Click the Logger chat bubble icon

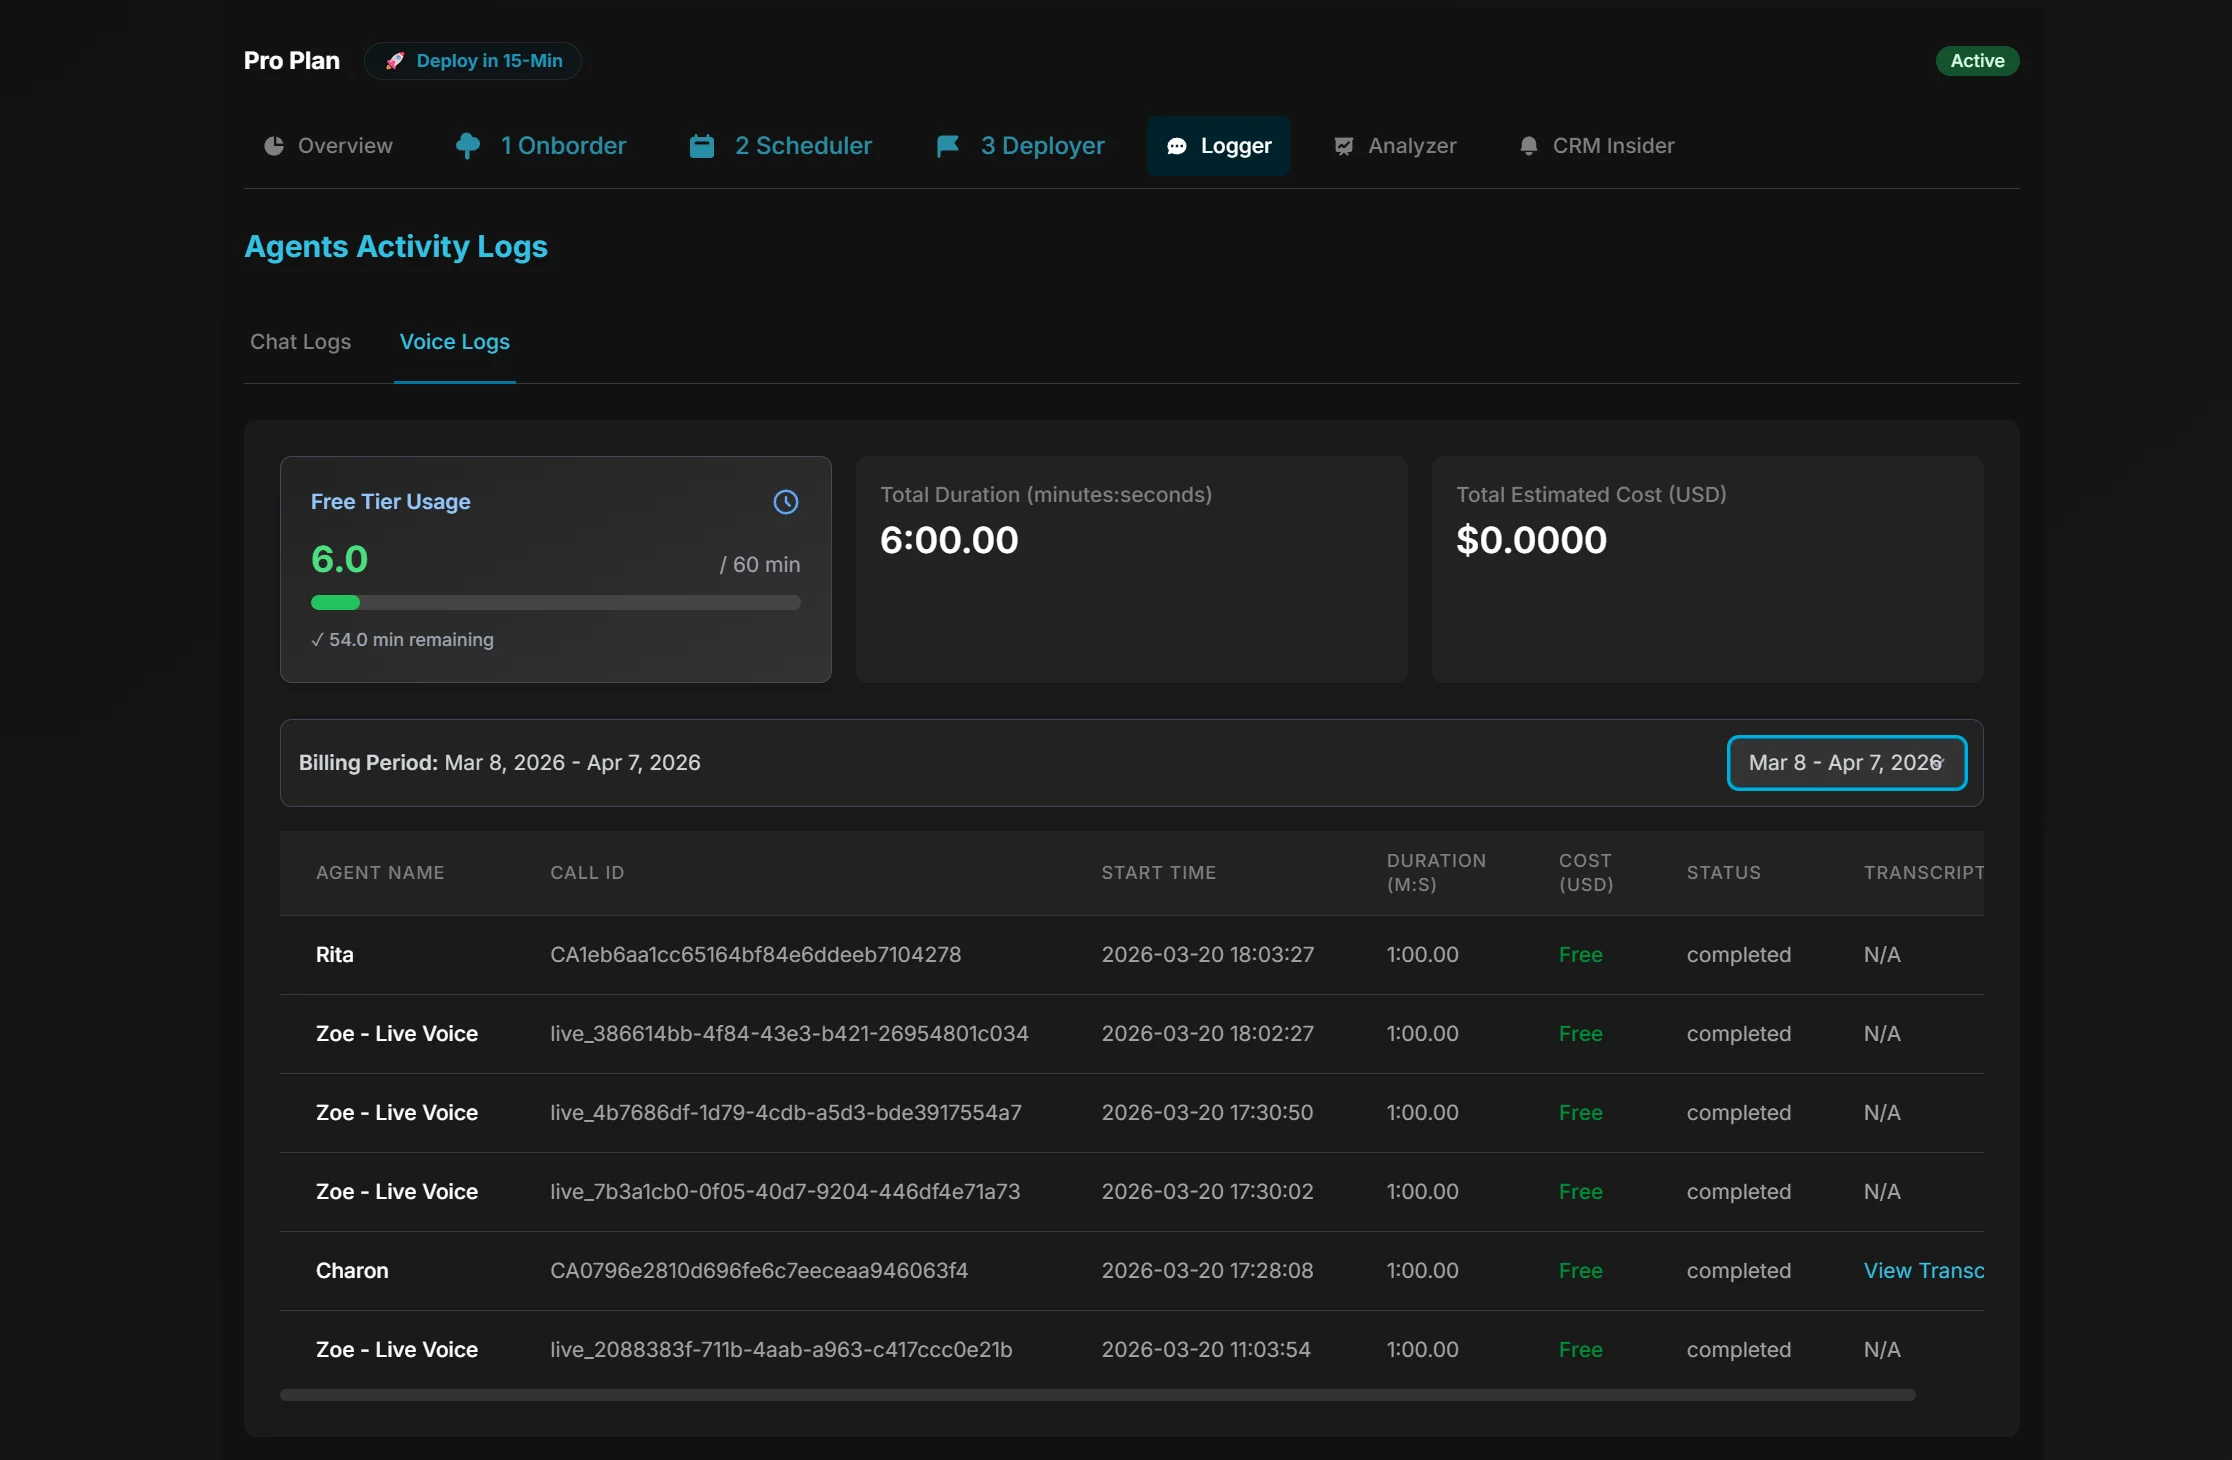(1177, 146)
